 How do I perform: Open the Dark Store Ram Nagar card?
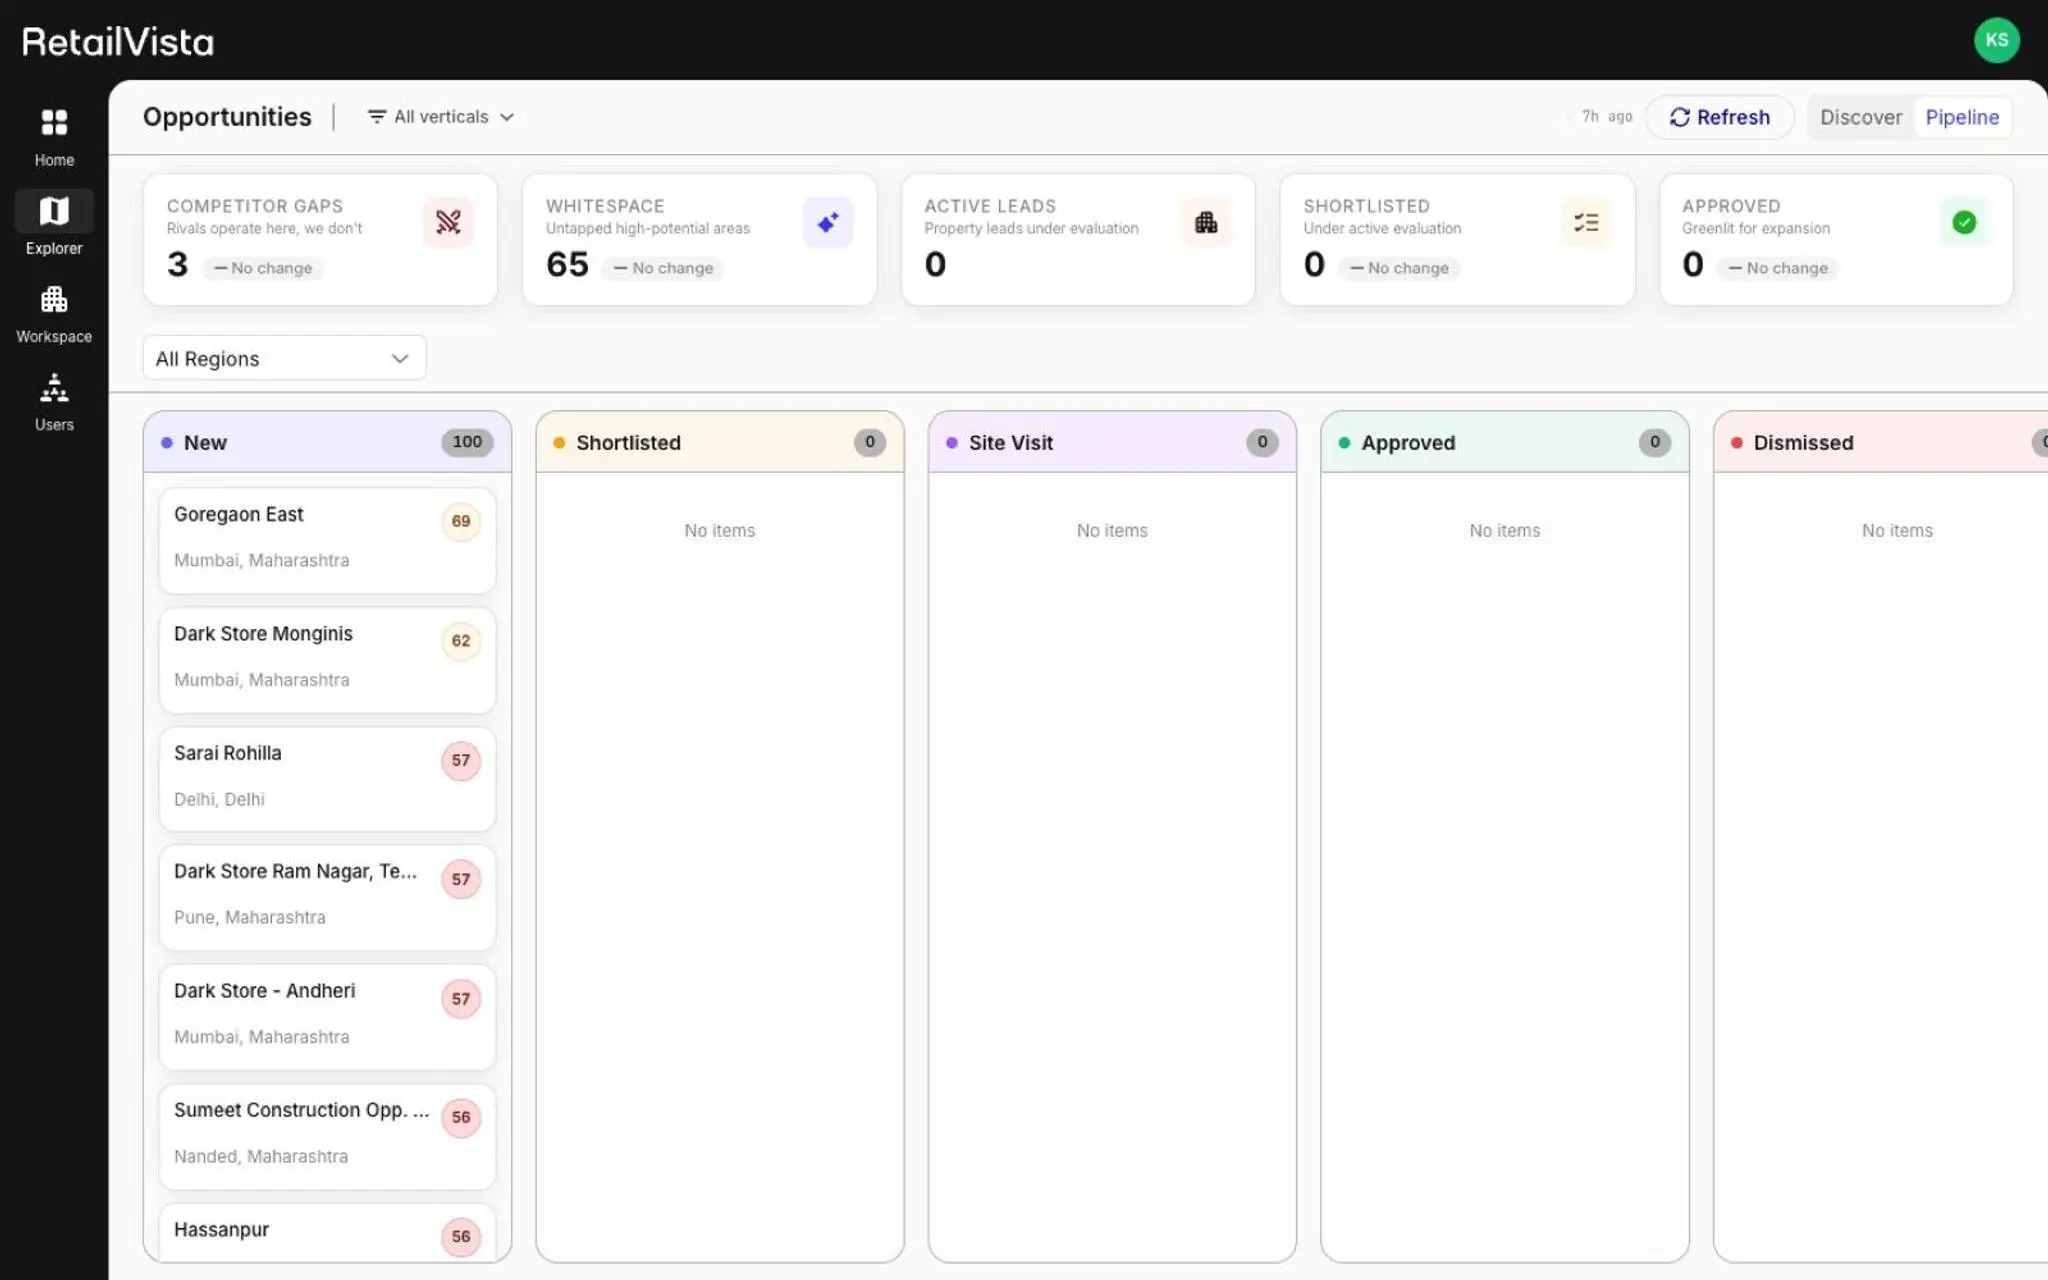point(327,898)
